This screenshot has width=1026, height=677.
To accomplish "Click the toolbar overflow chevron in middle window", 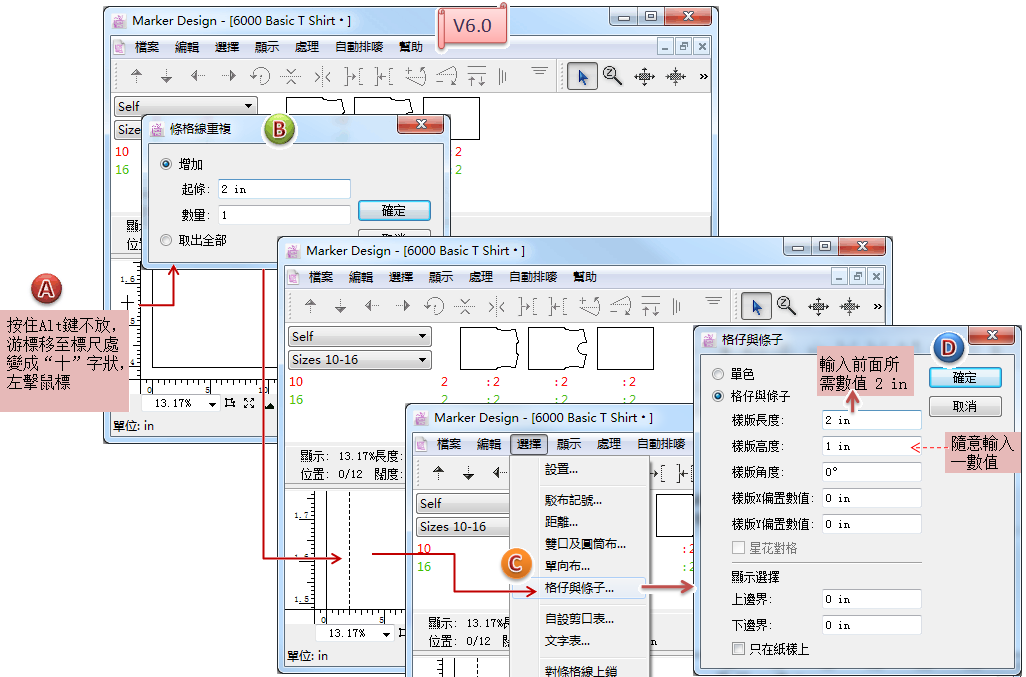I will tap(878, 306).
